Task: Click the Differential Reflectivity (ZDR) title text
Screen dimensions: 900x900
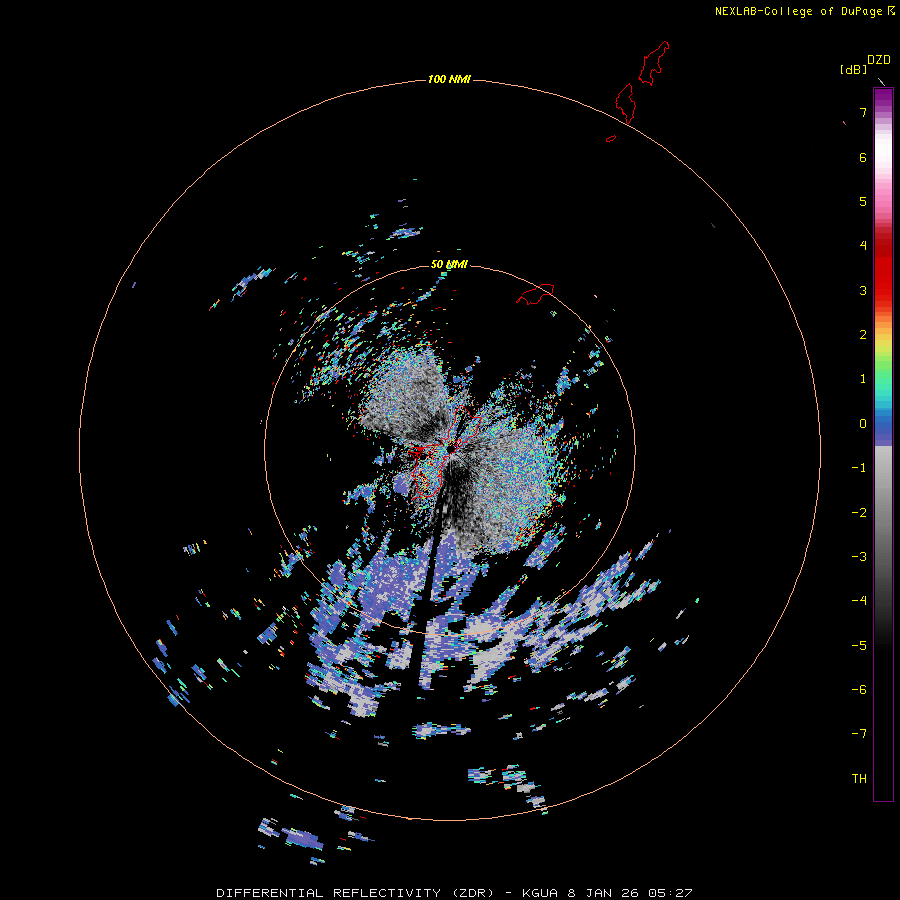Action: coord(355,893)
